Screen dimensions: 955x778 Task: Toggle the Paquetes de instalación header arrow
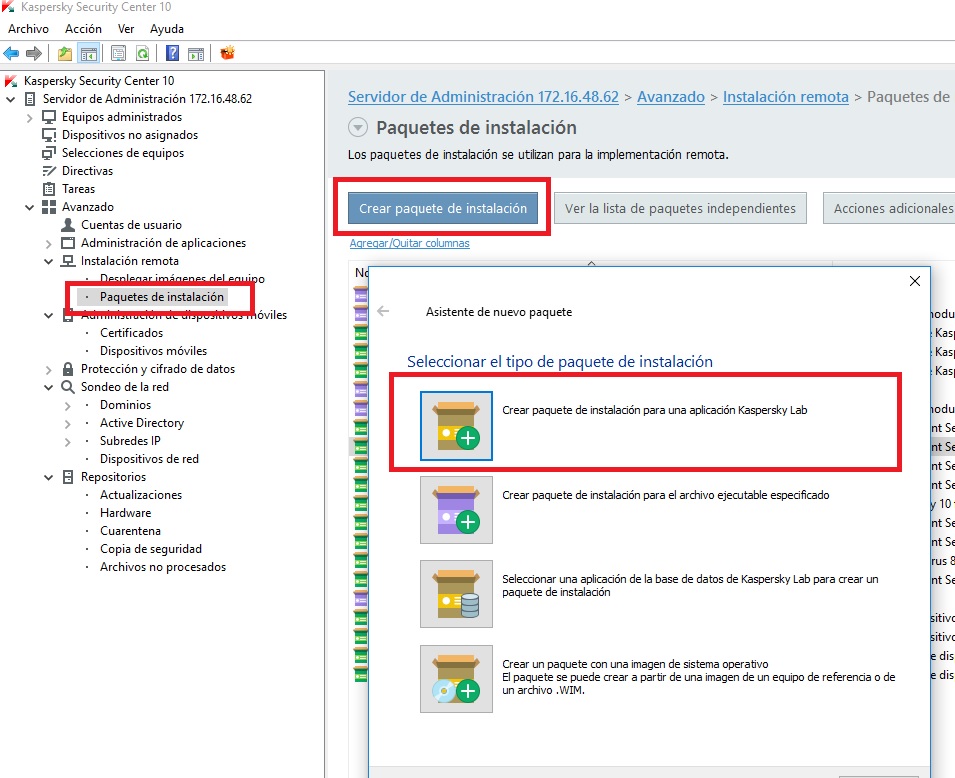pos(358,127)
